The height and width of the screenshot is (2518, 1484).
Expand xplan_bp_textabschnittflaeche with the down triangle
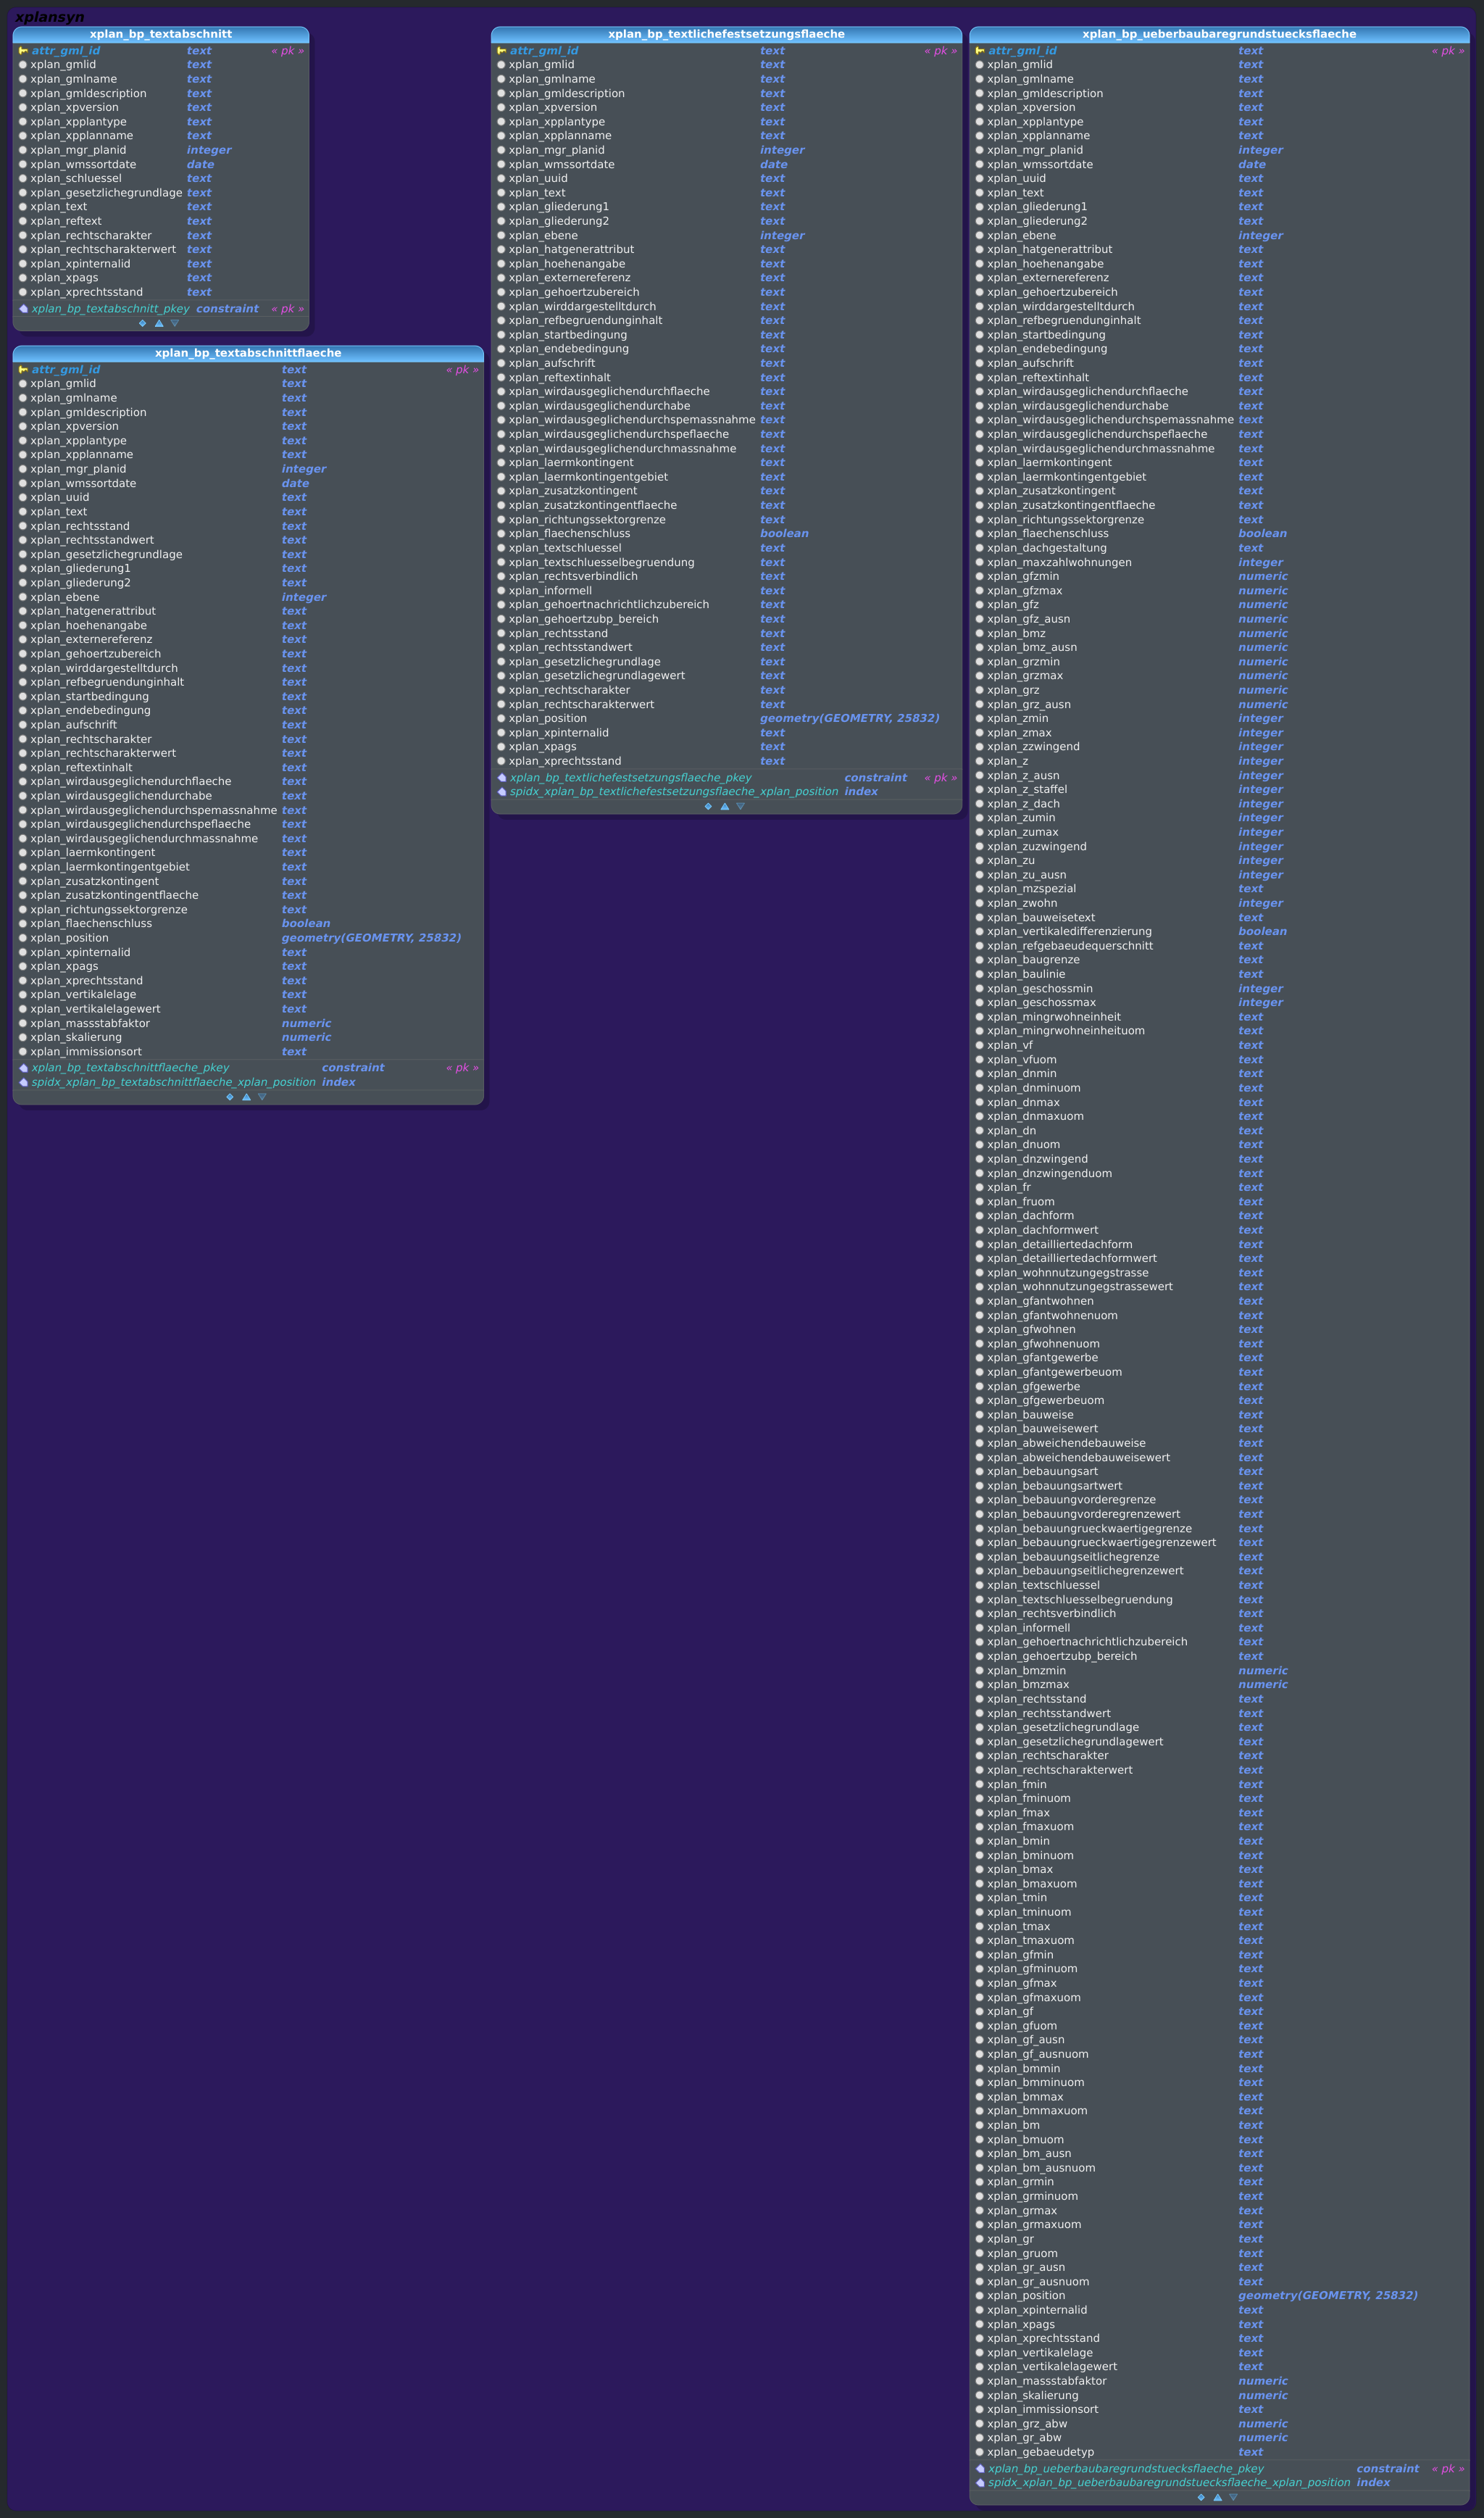262,1097
